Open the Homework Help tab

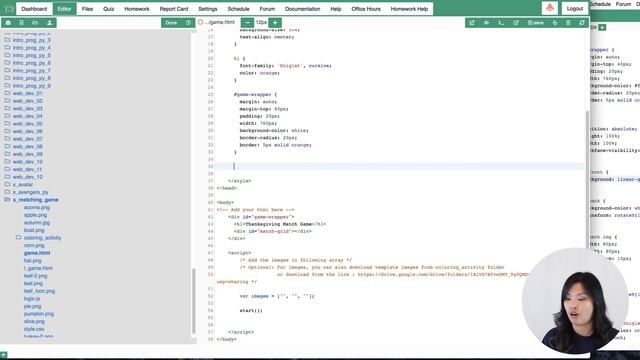click(x=409, y=9)
